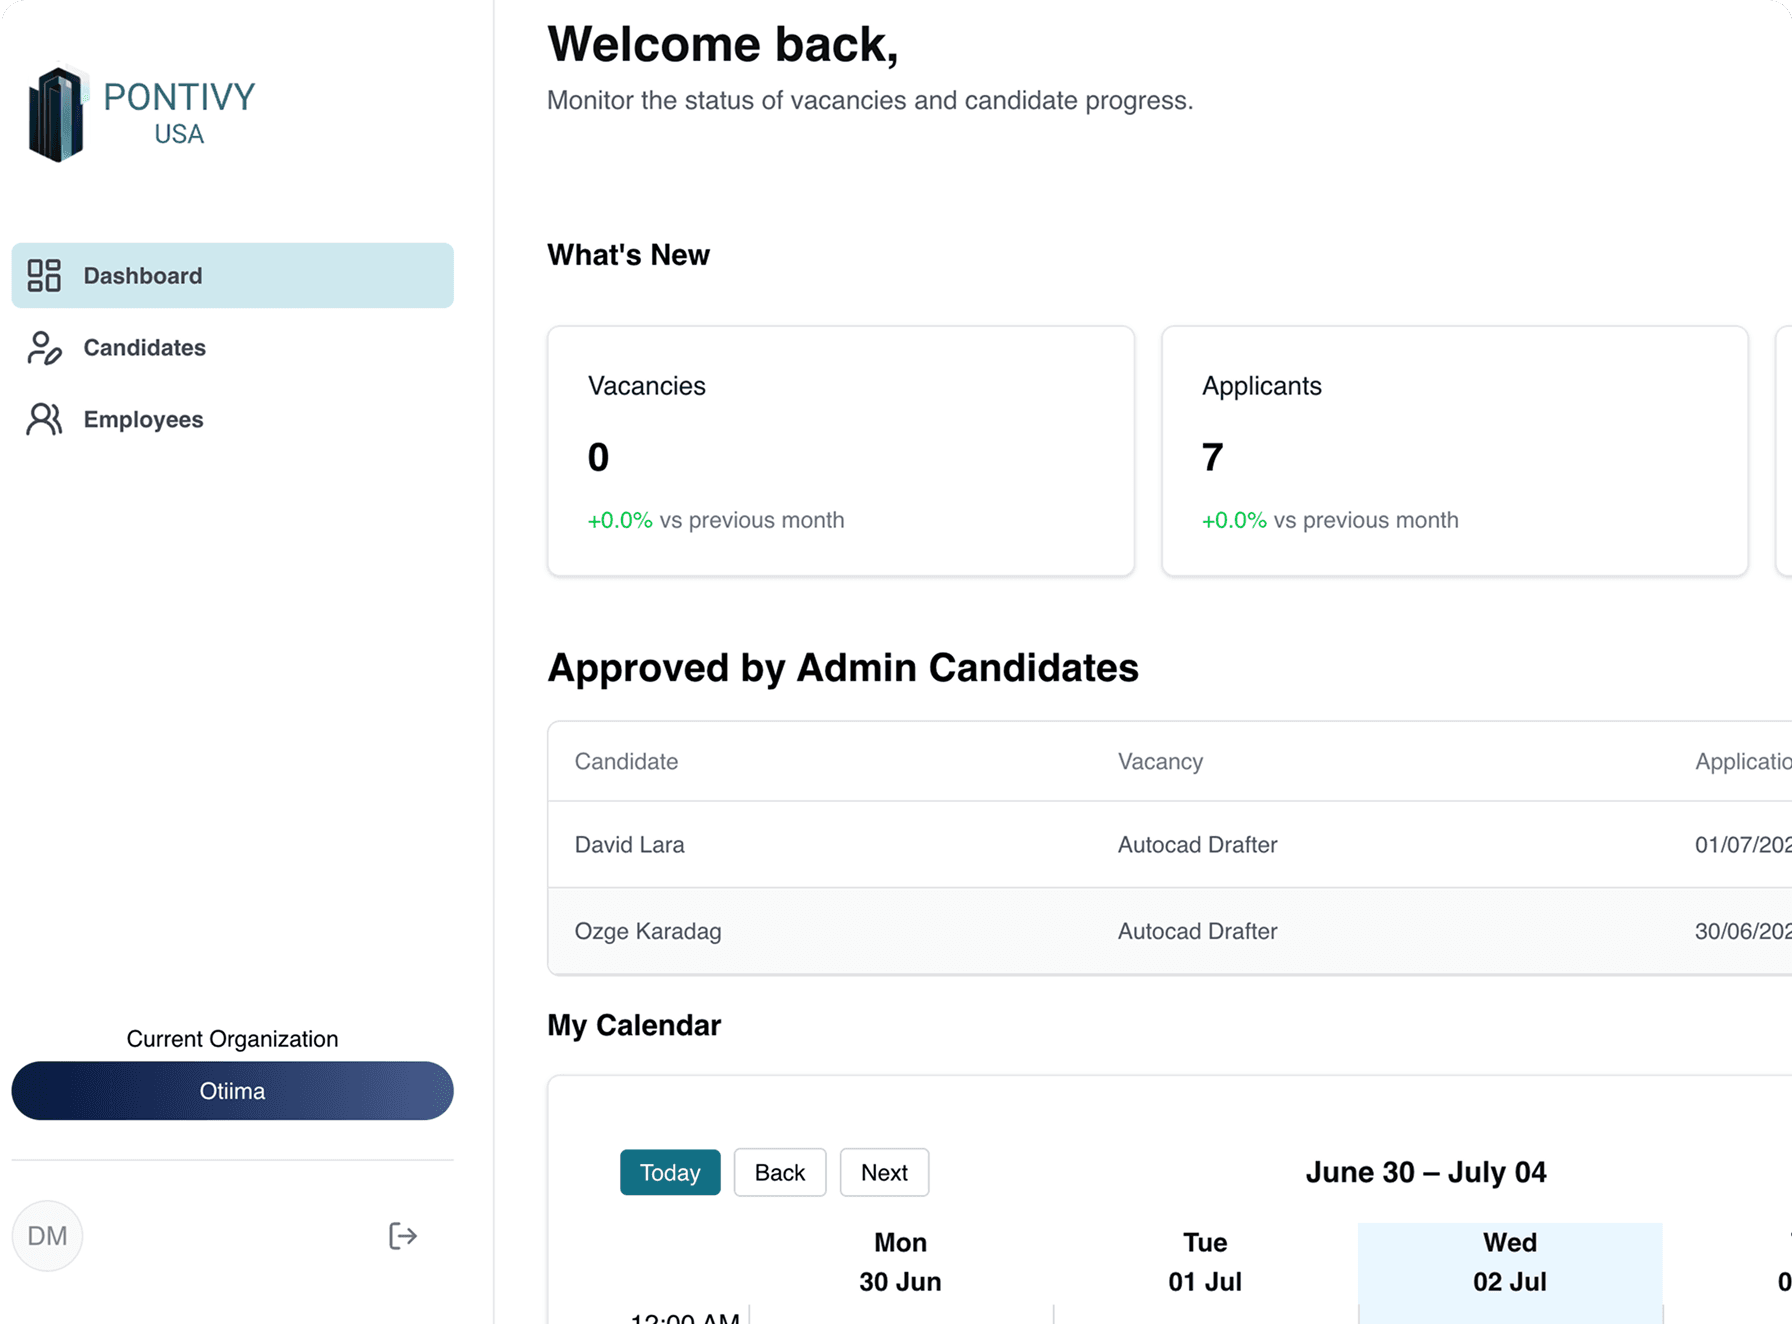
Task: Click the Candidate column header
Action: point(626,762)
